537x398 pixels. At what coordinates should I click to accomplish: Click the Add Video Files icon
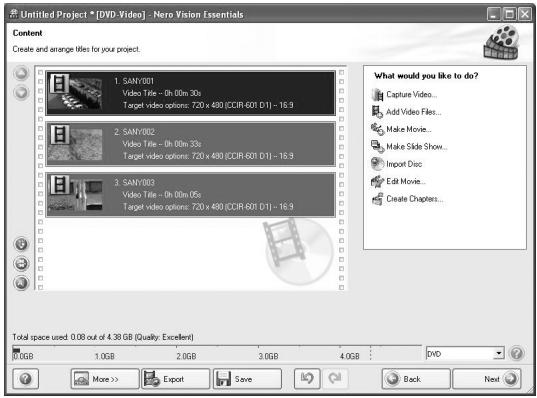[377, 112]
